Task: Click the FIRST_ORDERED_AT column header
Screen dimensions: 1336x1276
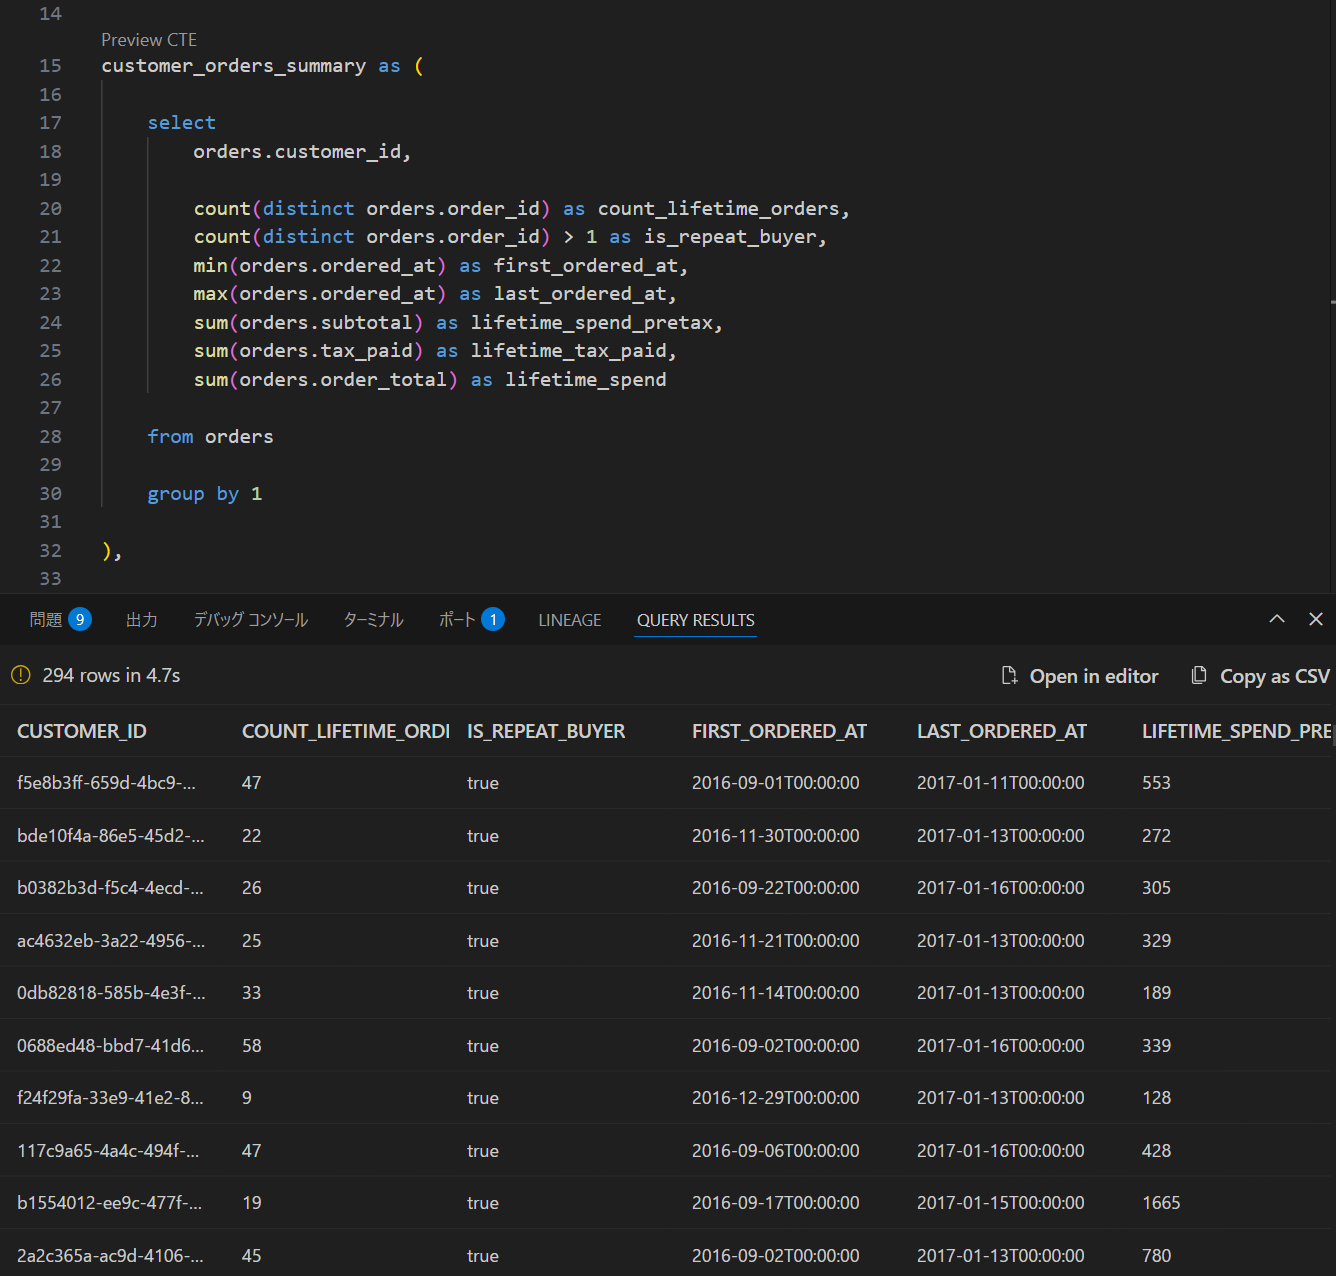Action: click(779, 731)
